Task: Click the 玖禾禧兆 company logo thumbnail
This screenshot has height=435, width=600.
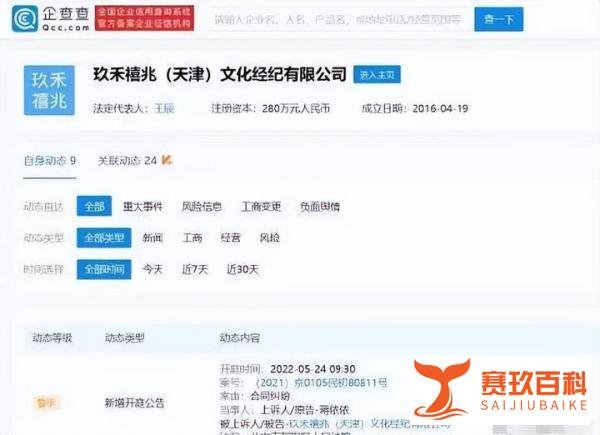Action: [x=49, y=90]
